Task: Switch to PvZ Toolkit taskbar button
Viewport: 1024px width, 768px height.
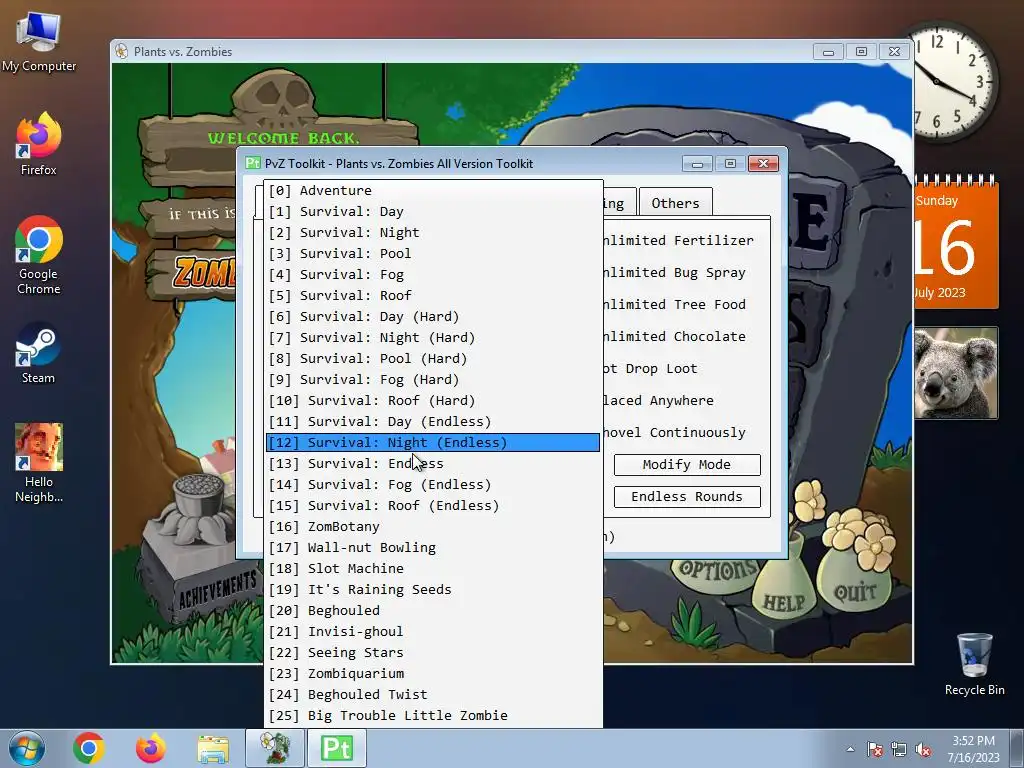Action: click(337, 748)
